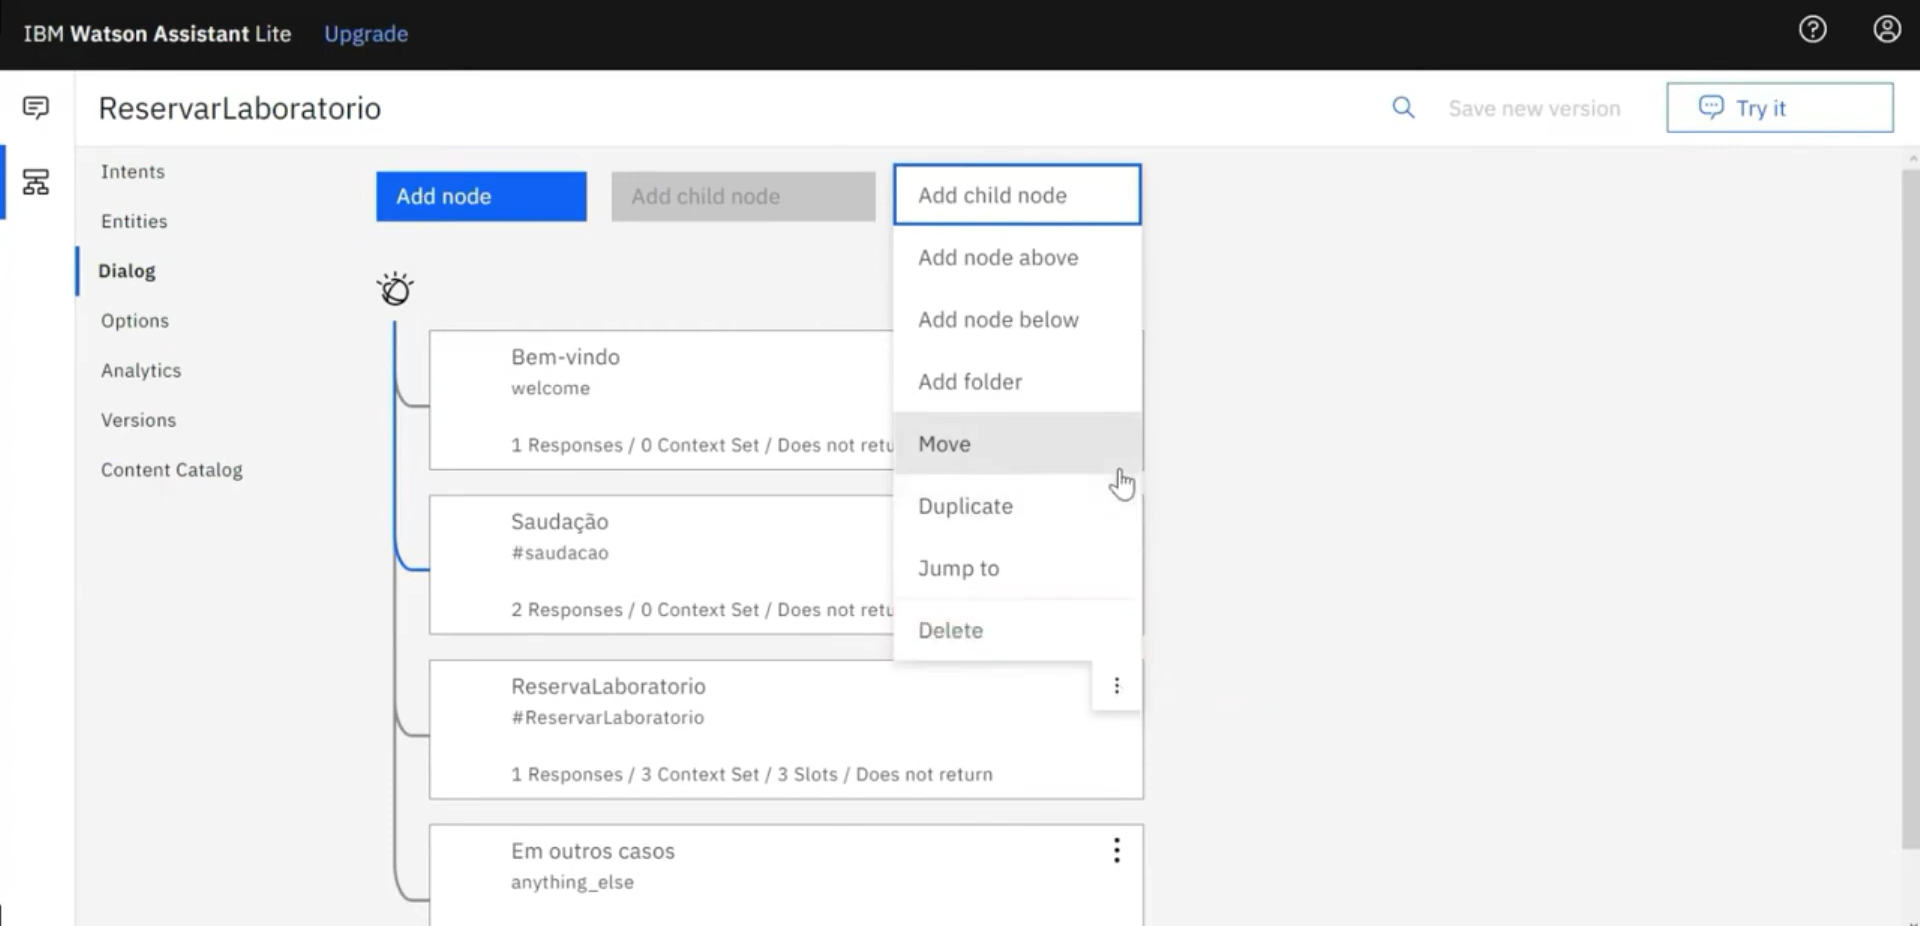Switch to the Entities section
This screenshot has height=926, width=1920.
pyautogui.click(x=134, y=222)
